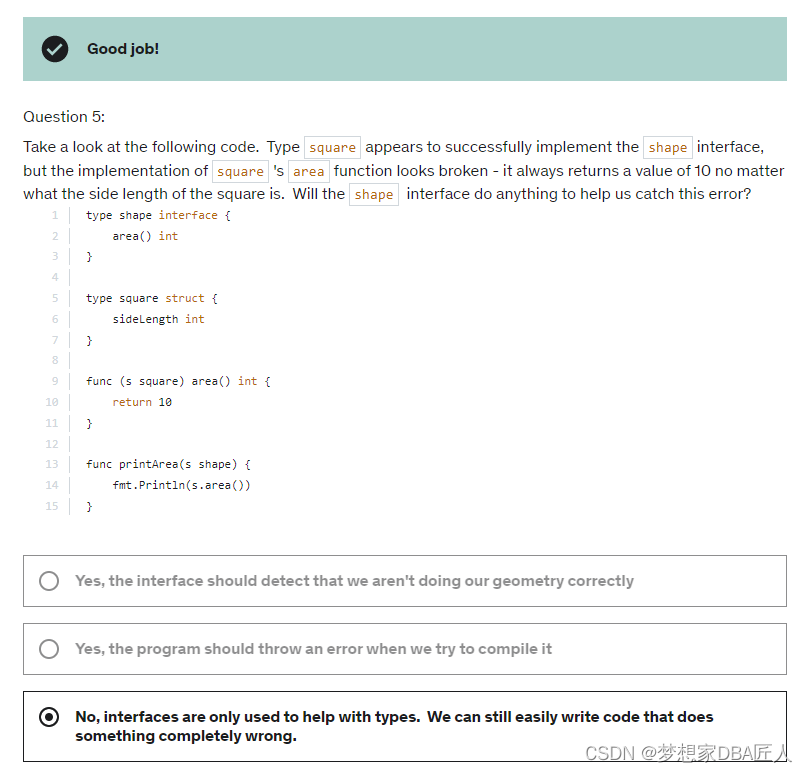Click 'func (s square) area() int' line
808x773 pixels.
pos(178,381)
